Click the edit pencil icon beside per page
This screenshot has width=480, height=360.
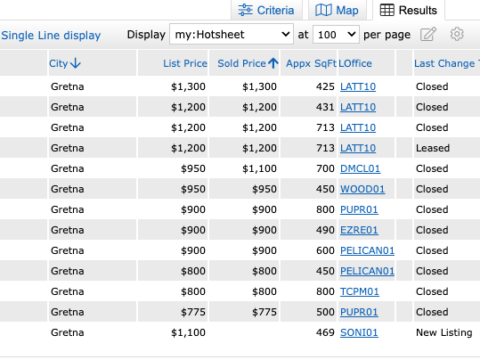428,34
